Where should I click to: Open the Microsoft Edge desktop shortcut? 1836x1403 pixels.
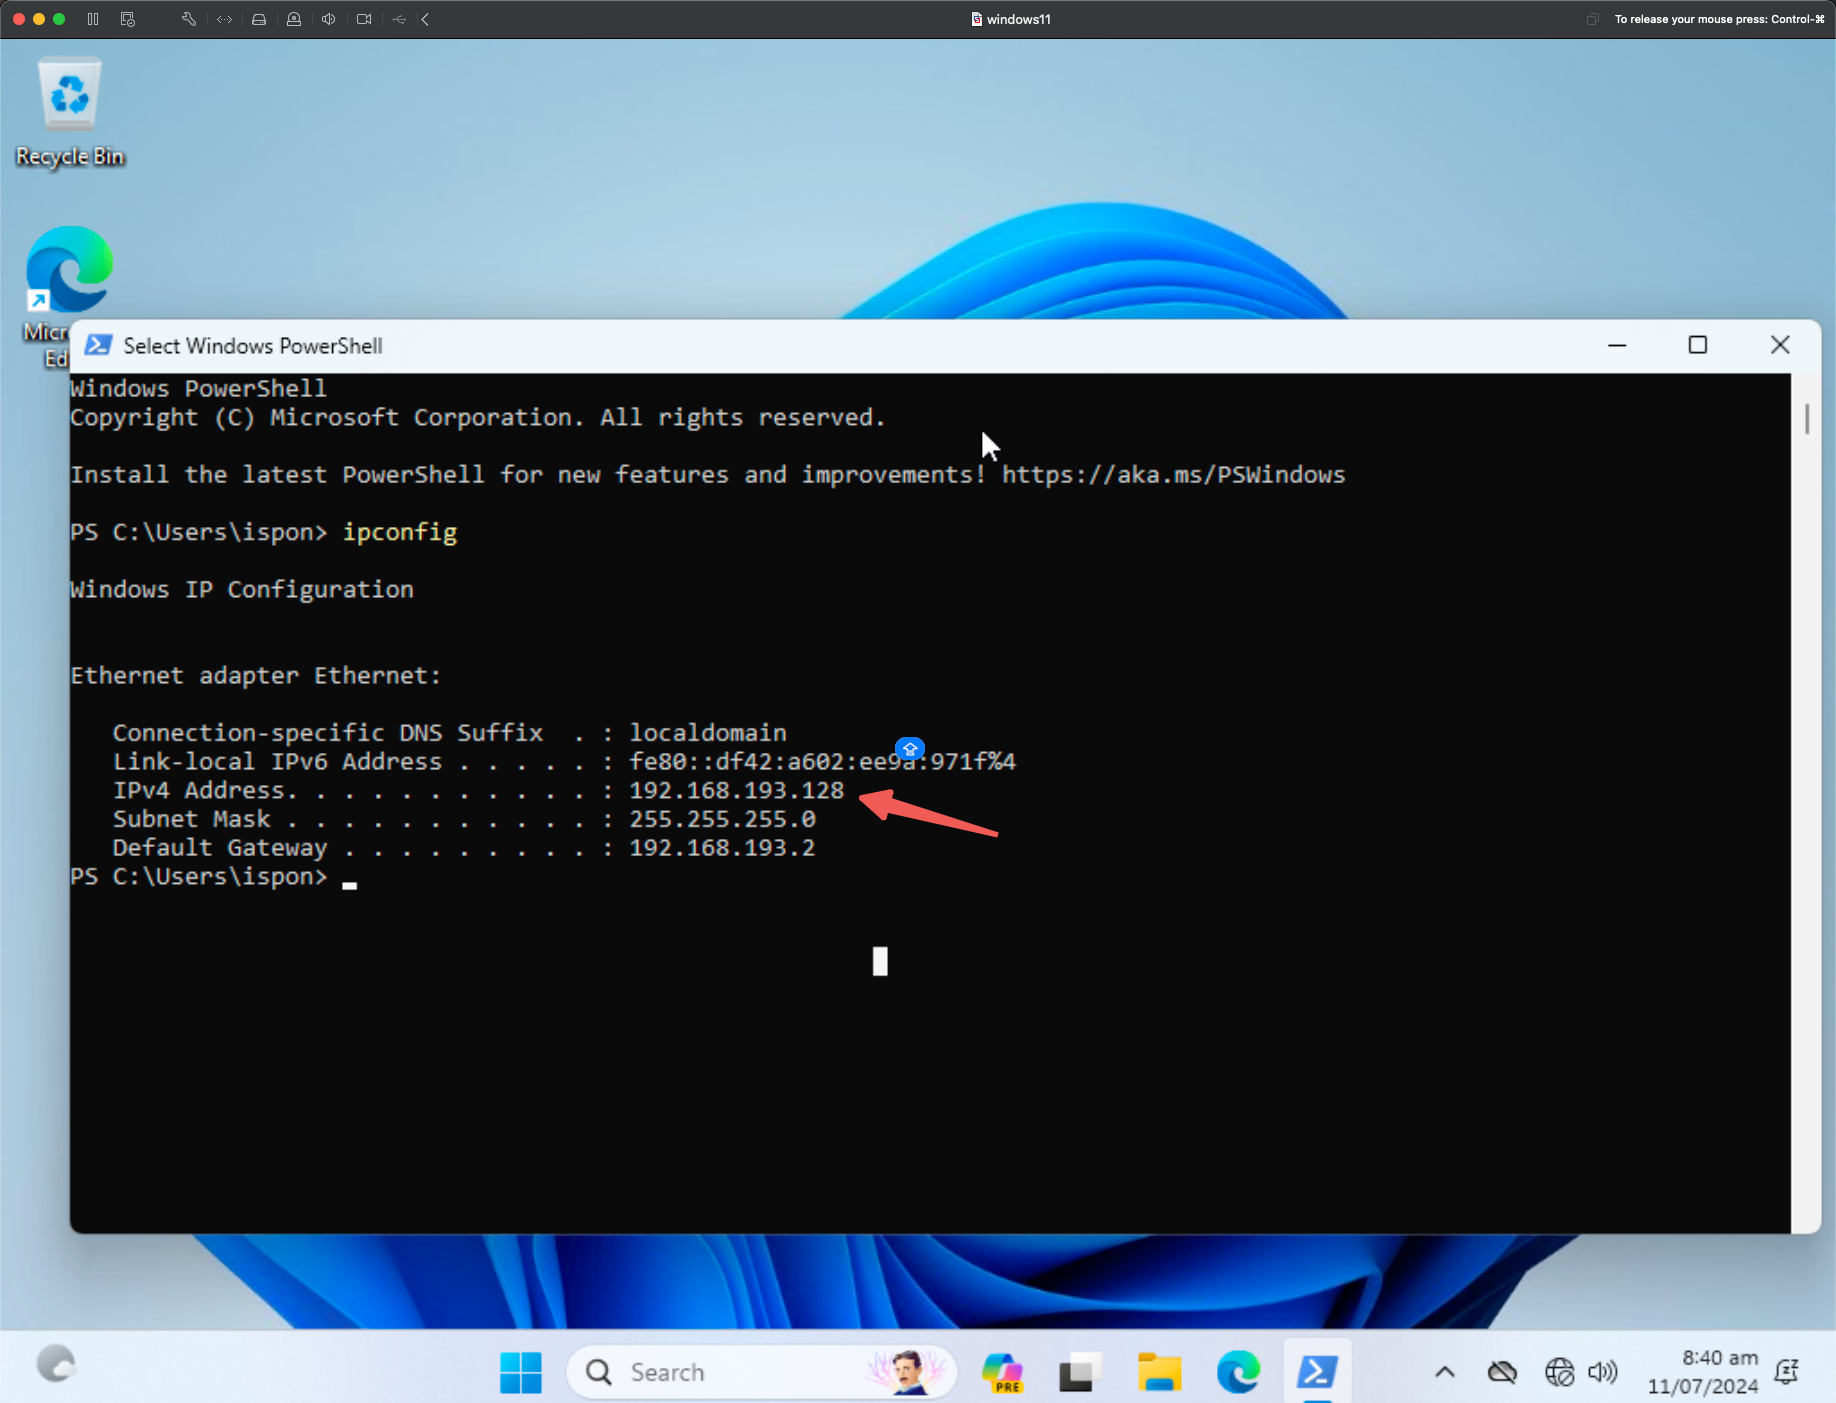68,270
